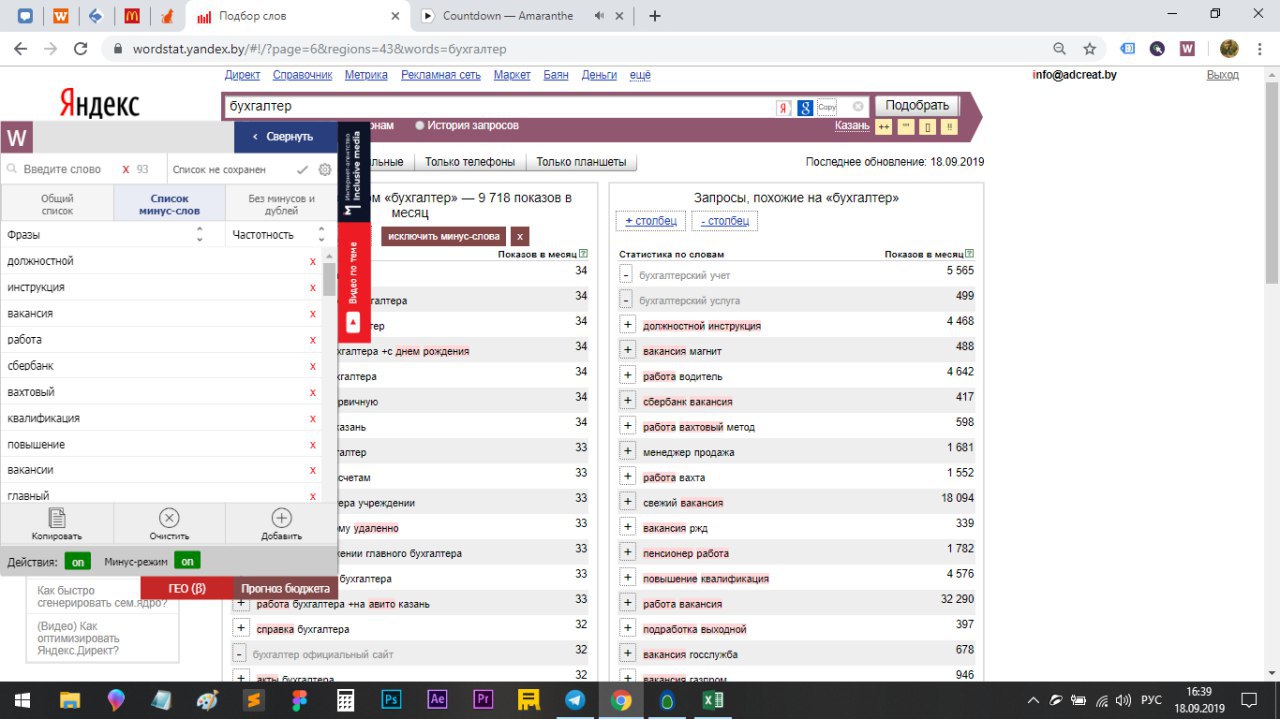
Task: Delete «вахтовый» from the minus-word list
Action: 313,392
